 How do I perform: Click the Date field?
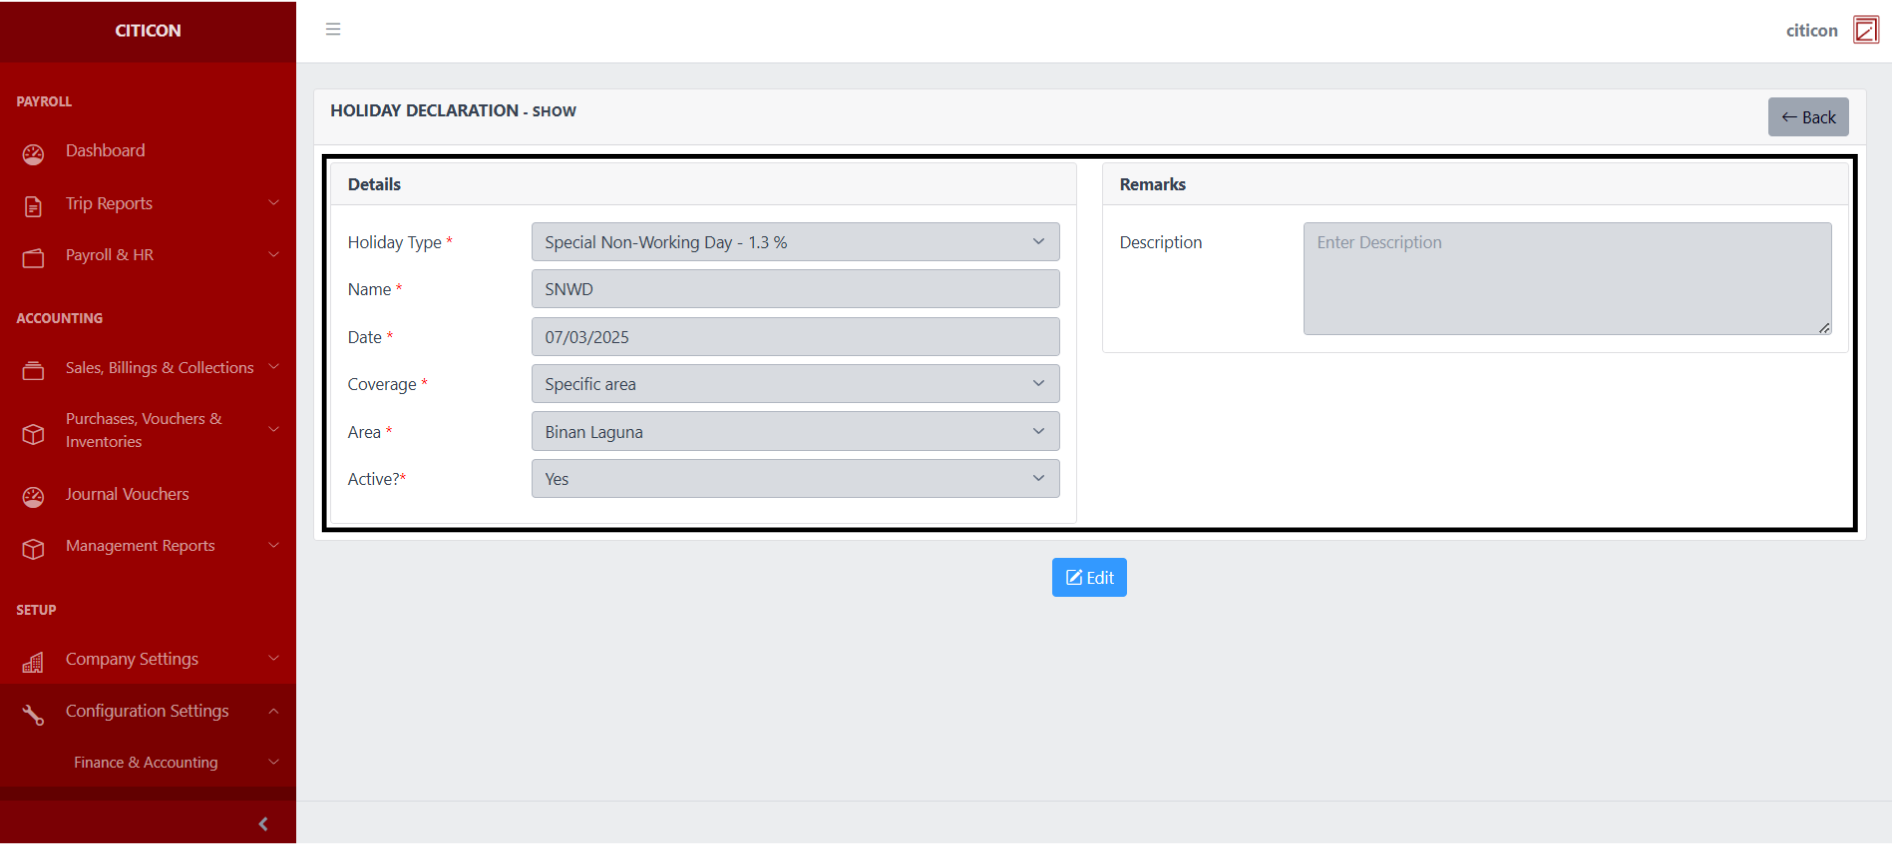coord(794,337)
